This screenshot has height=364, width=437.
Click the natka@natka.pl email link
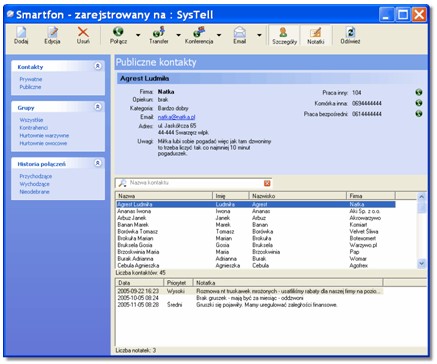tap(176, 117)
